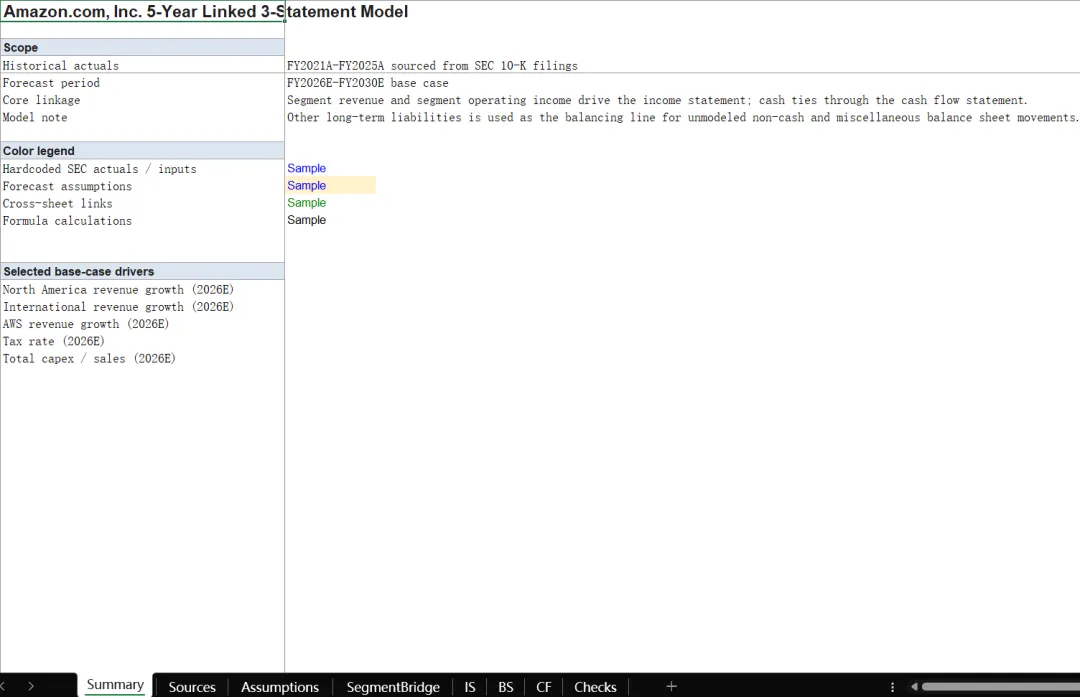The image size is (1080, 697).
Task: Click the Formula calculations label cell
Action: pyautogui.click(x=143, y=220)
